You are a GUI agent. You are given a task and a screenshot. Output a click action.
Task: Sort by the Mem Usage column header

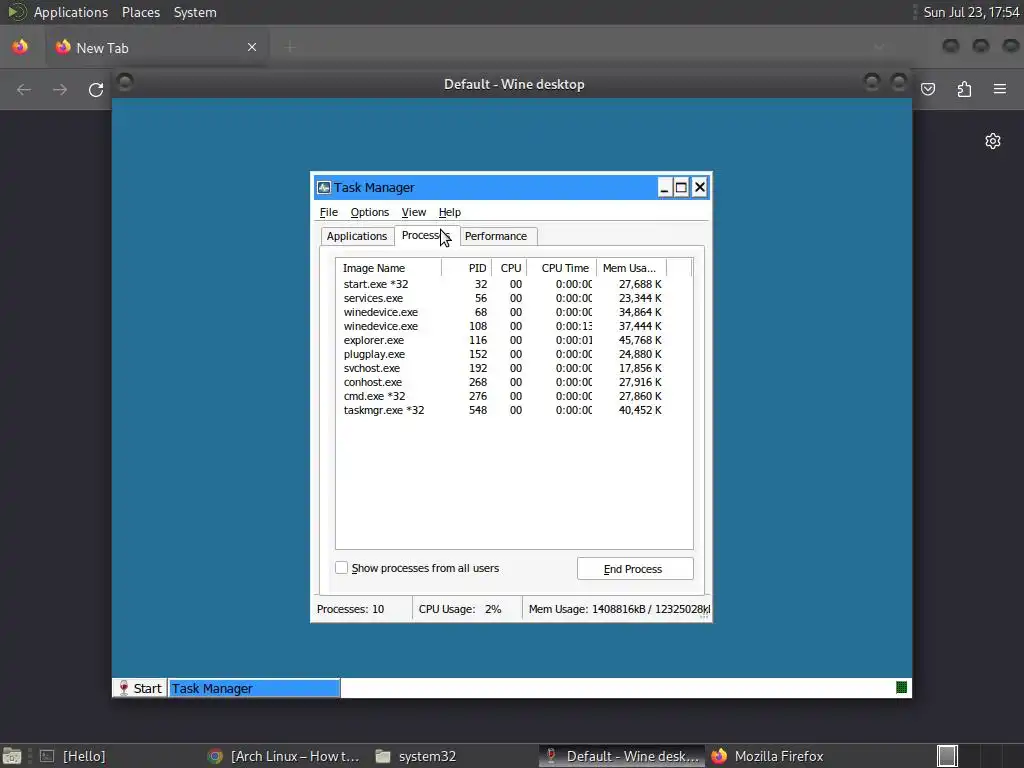[x=631, y=268]
